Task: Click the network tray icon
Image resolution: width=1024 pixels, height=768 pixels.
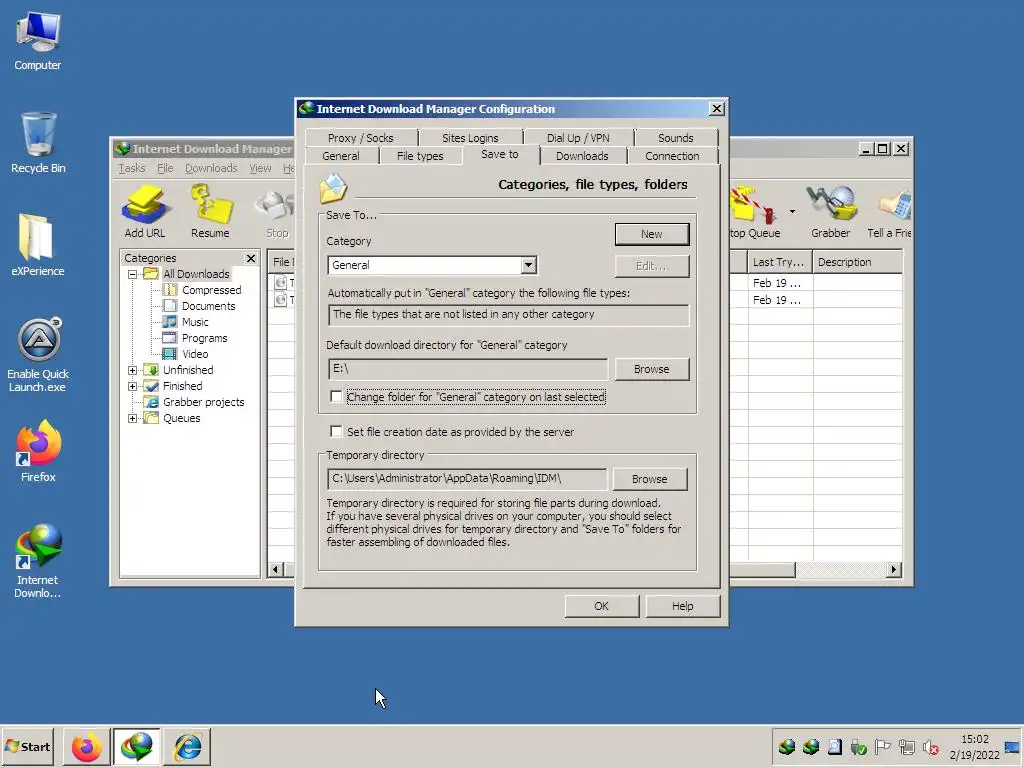Action: point(906,747)
